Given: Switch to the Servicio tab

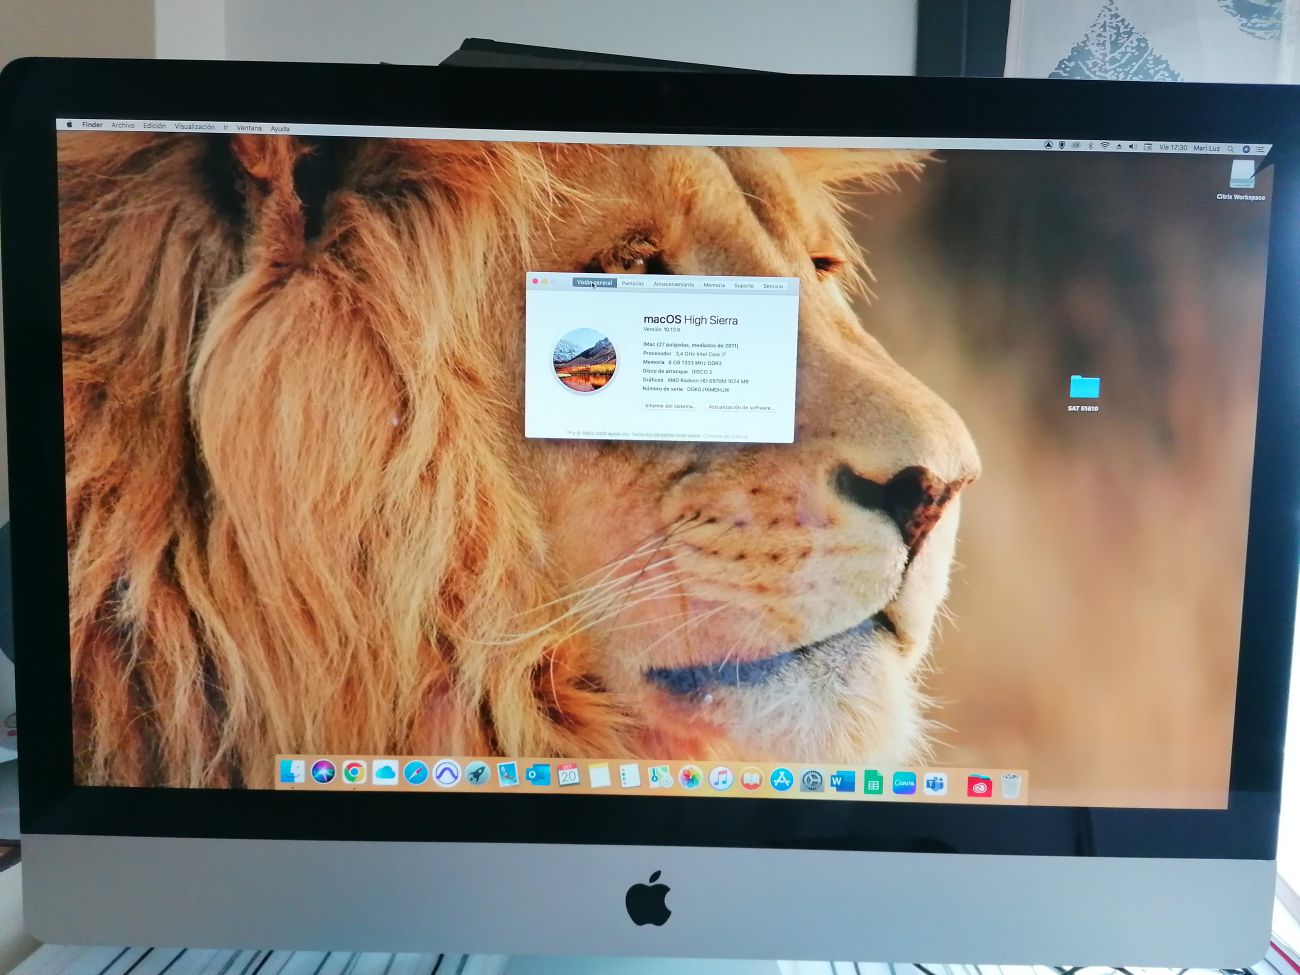Looking at the screenshot, I should [773, 286].
